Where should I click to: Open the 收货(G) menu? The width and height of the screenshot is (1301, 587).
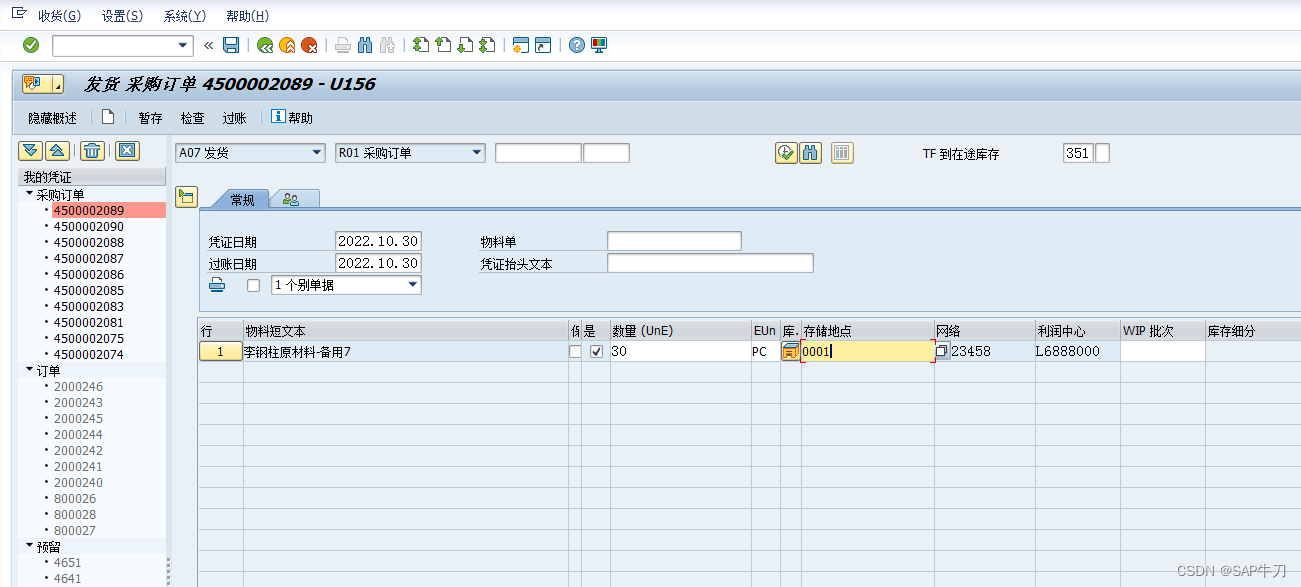59,16
